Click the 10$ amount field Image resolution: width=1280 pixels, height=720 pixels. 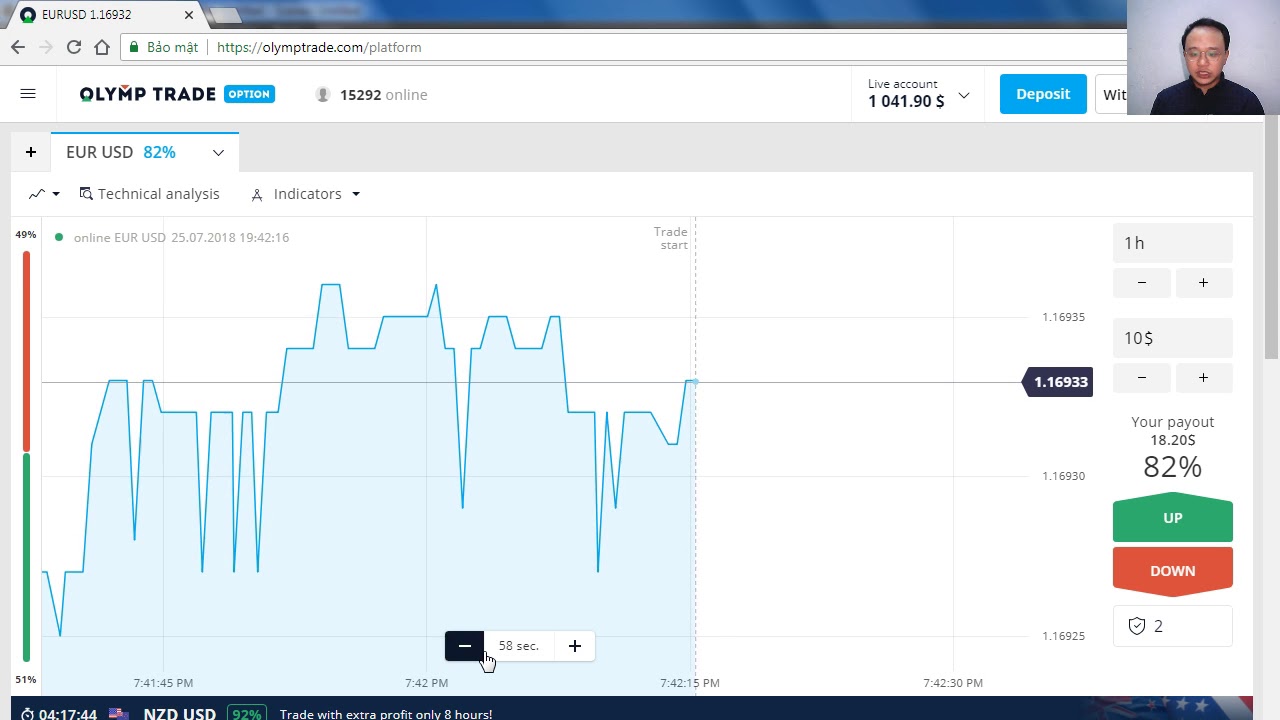tap(1172, 338)
